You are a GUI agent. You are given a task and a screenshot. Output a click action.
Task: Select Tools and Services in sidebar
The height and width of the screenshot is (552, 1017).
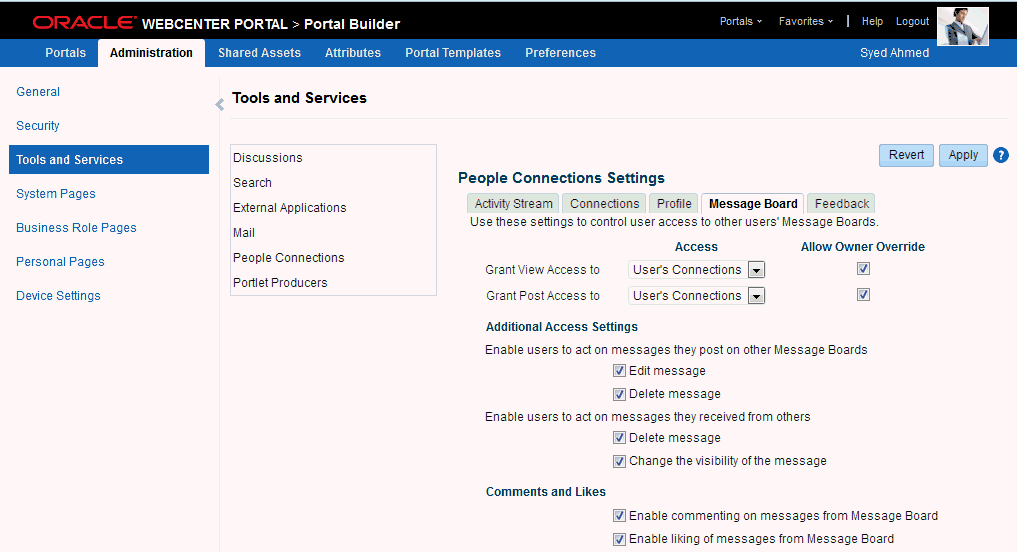coord(109,160)
